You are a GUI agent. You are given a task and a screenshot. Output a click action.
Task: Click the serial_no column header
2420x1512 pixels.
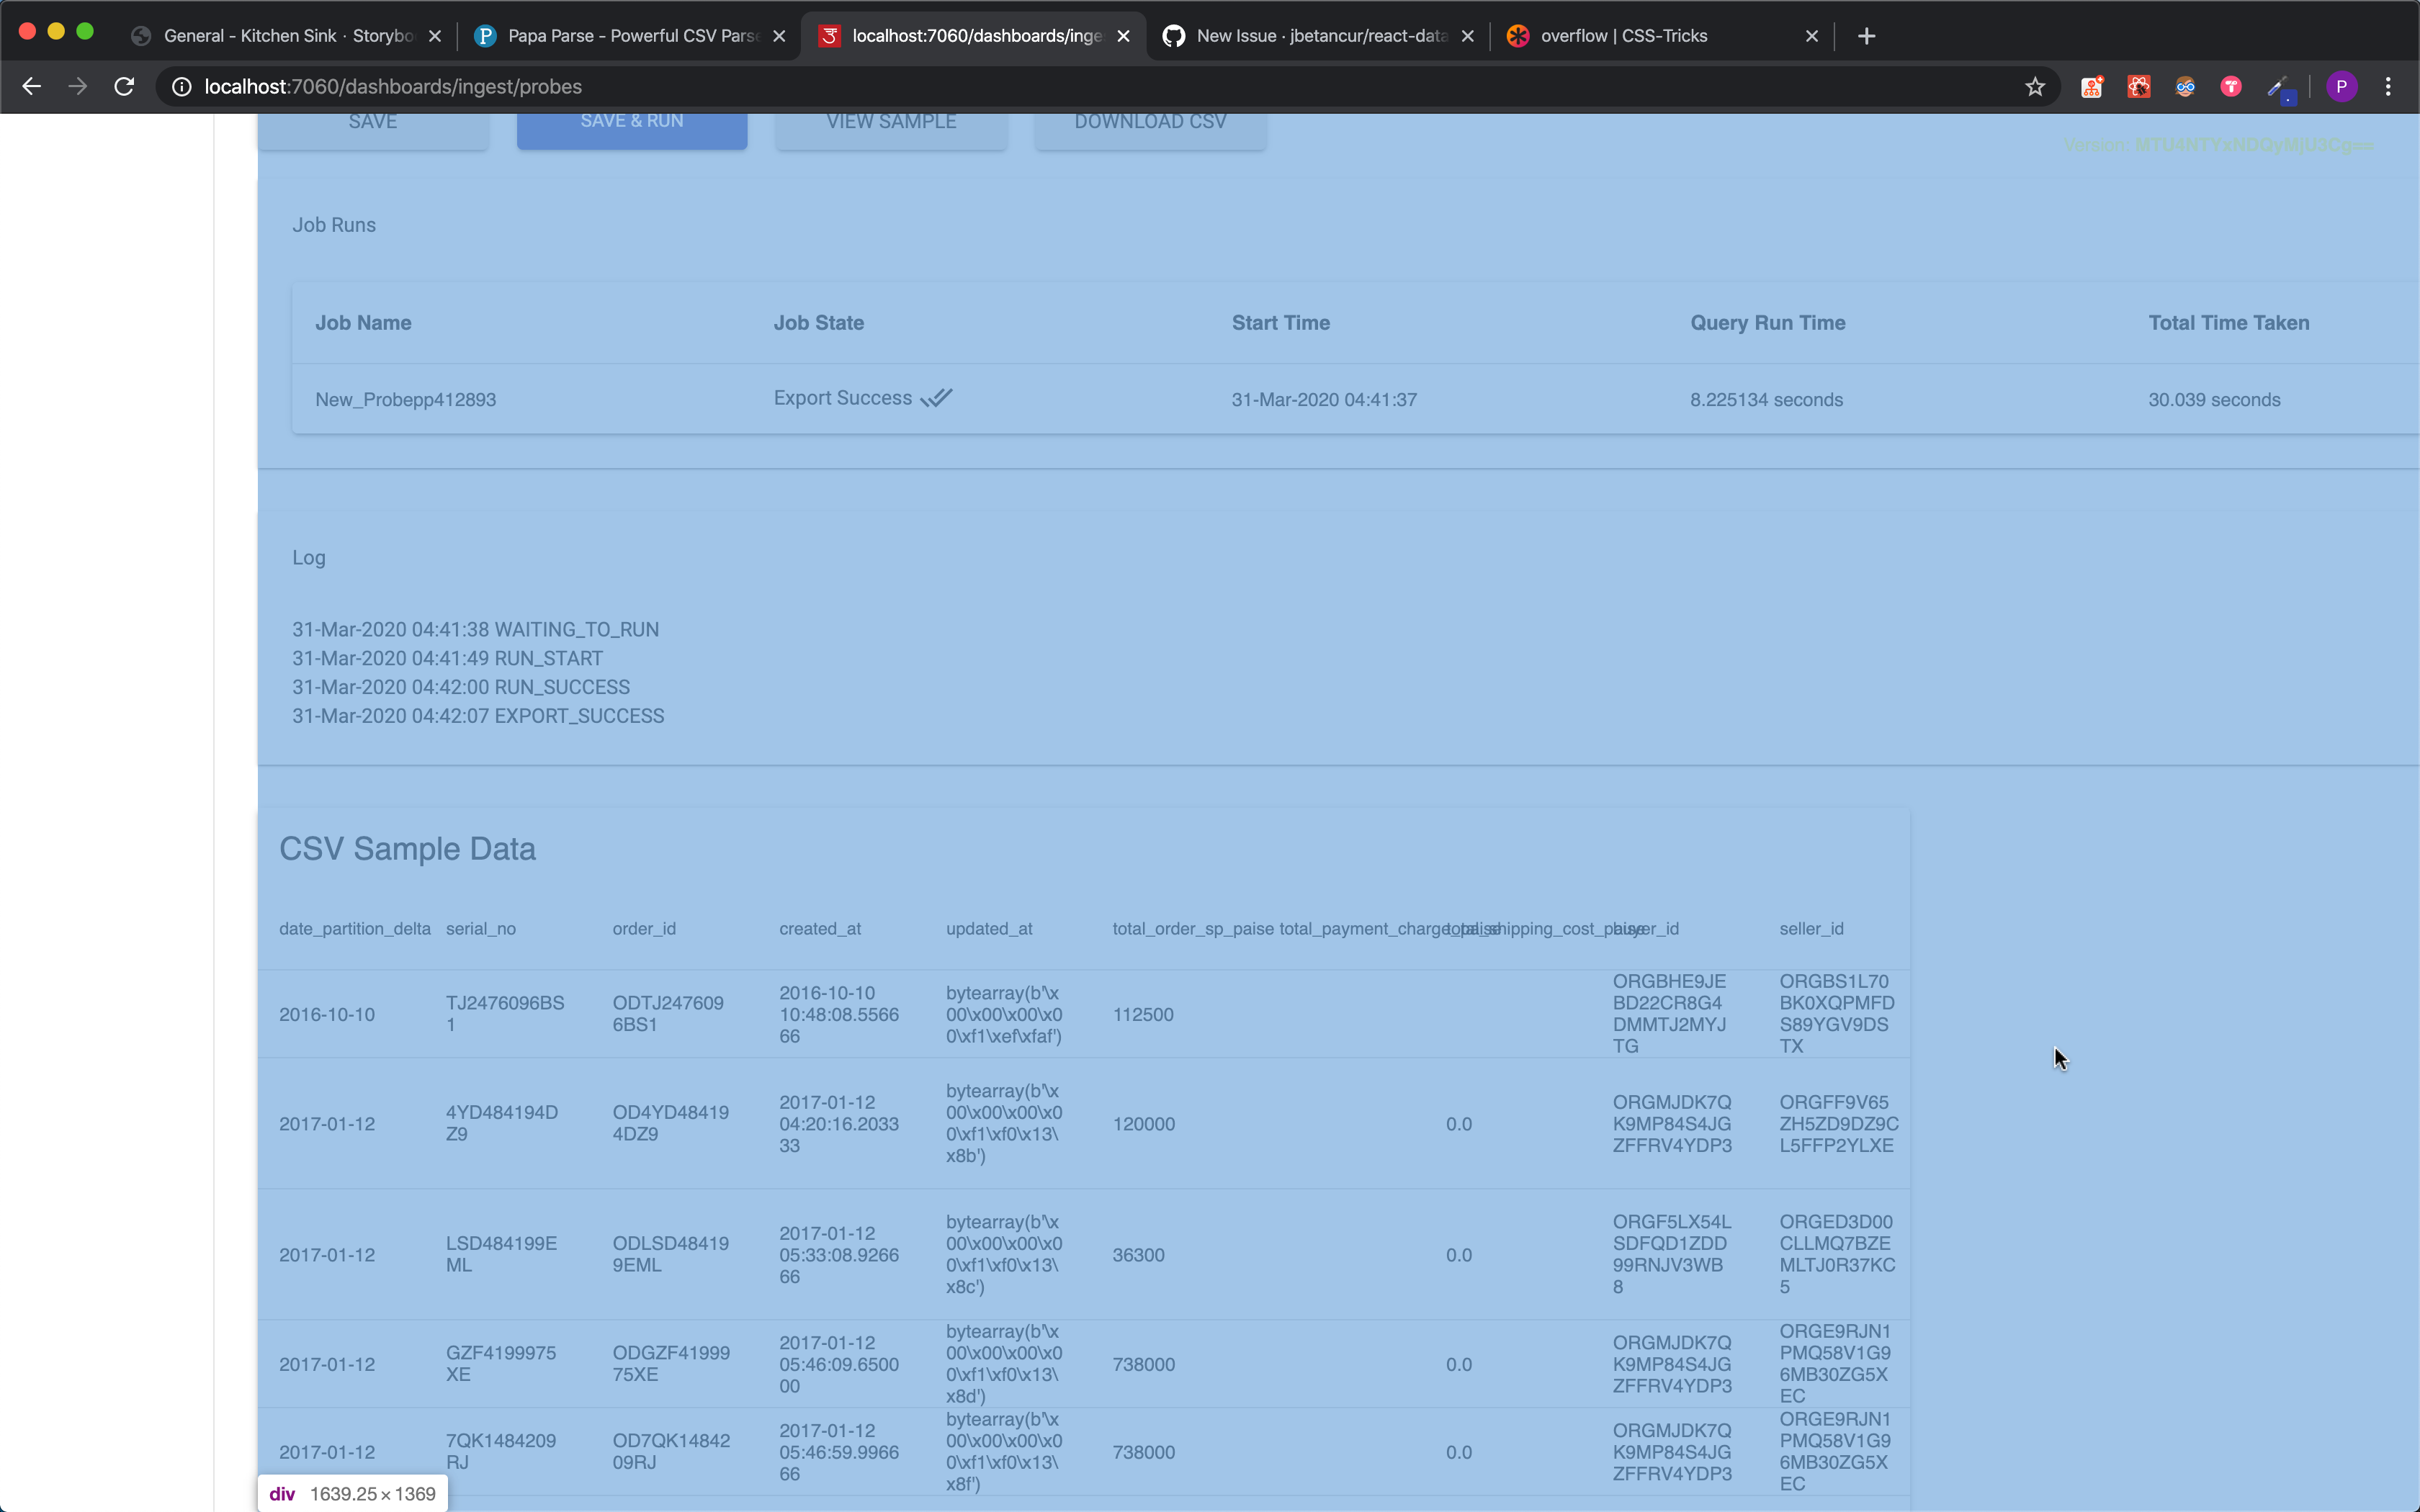click(481, 929)
